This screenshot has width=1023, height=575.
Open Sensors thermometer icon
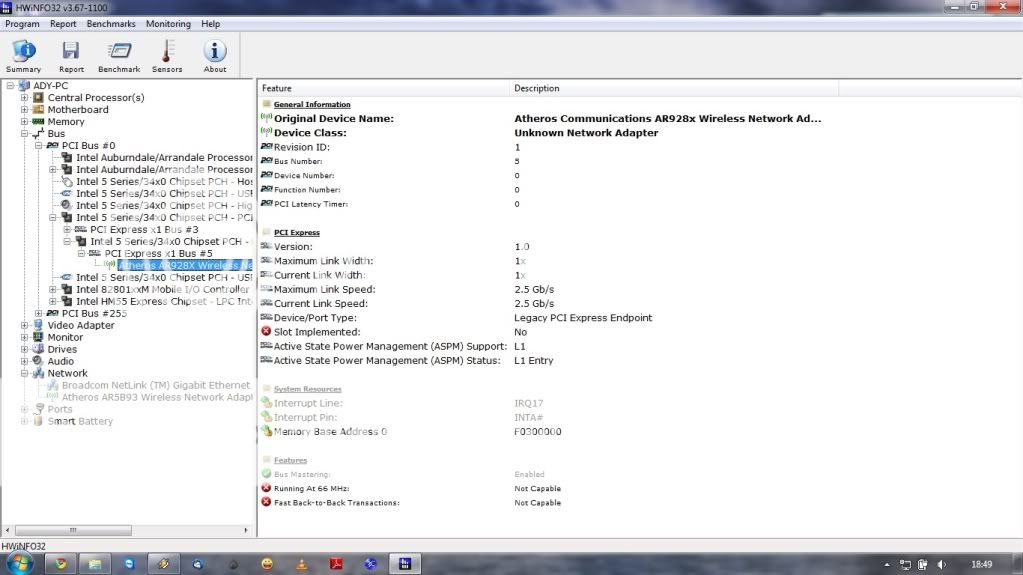click(x=167, y=56)
